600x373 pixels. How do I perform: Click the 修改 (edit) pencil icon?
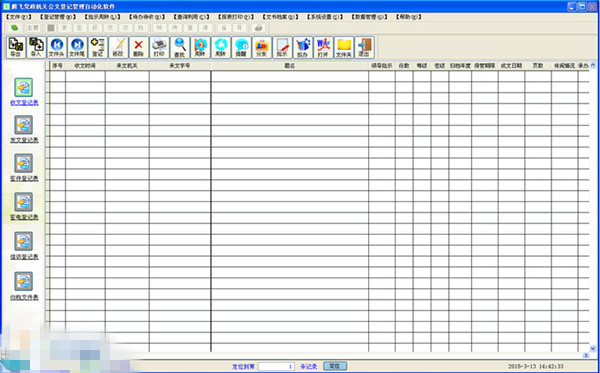click(118, 47)
